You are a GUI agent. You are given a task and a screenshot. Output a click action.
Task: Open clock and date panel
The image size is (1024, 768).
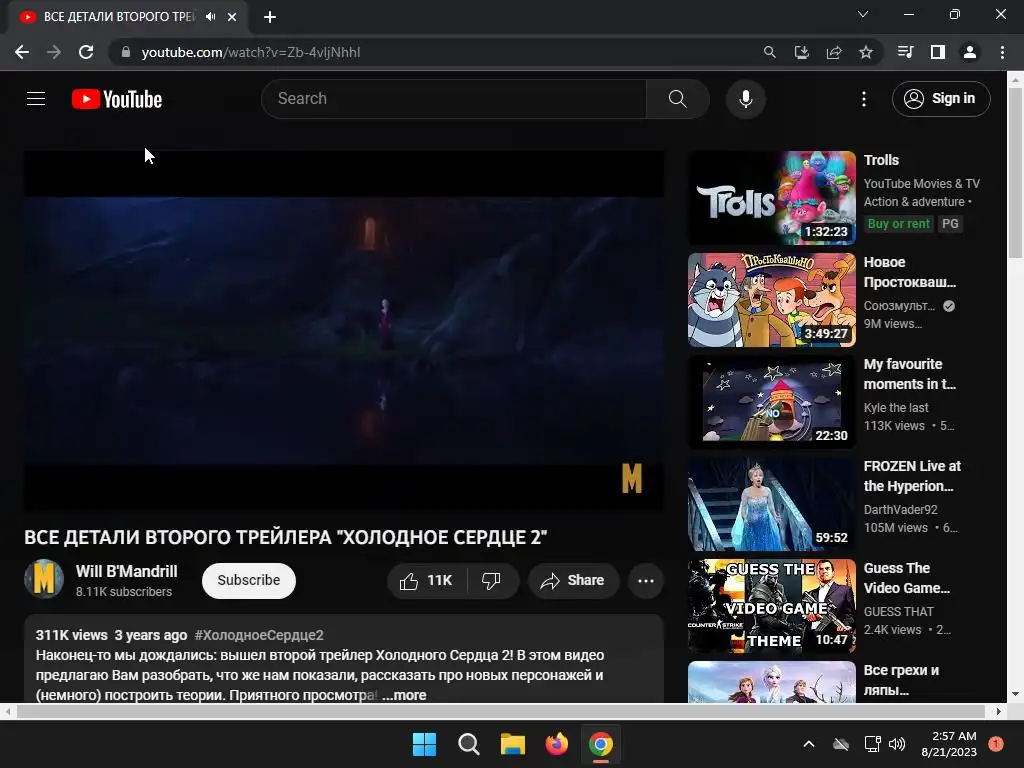949,744
